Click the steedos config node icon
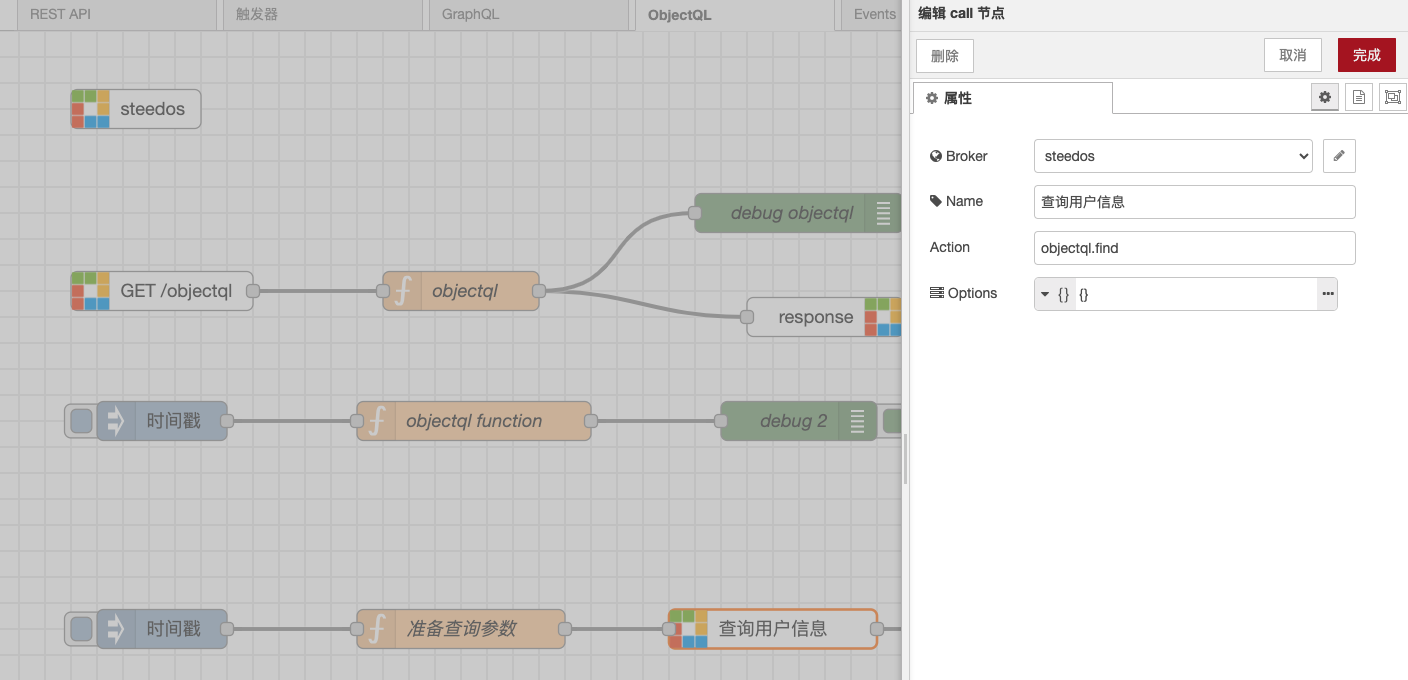This screenshot has width=1408, height=680. [x=90, y=109]
